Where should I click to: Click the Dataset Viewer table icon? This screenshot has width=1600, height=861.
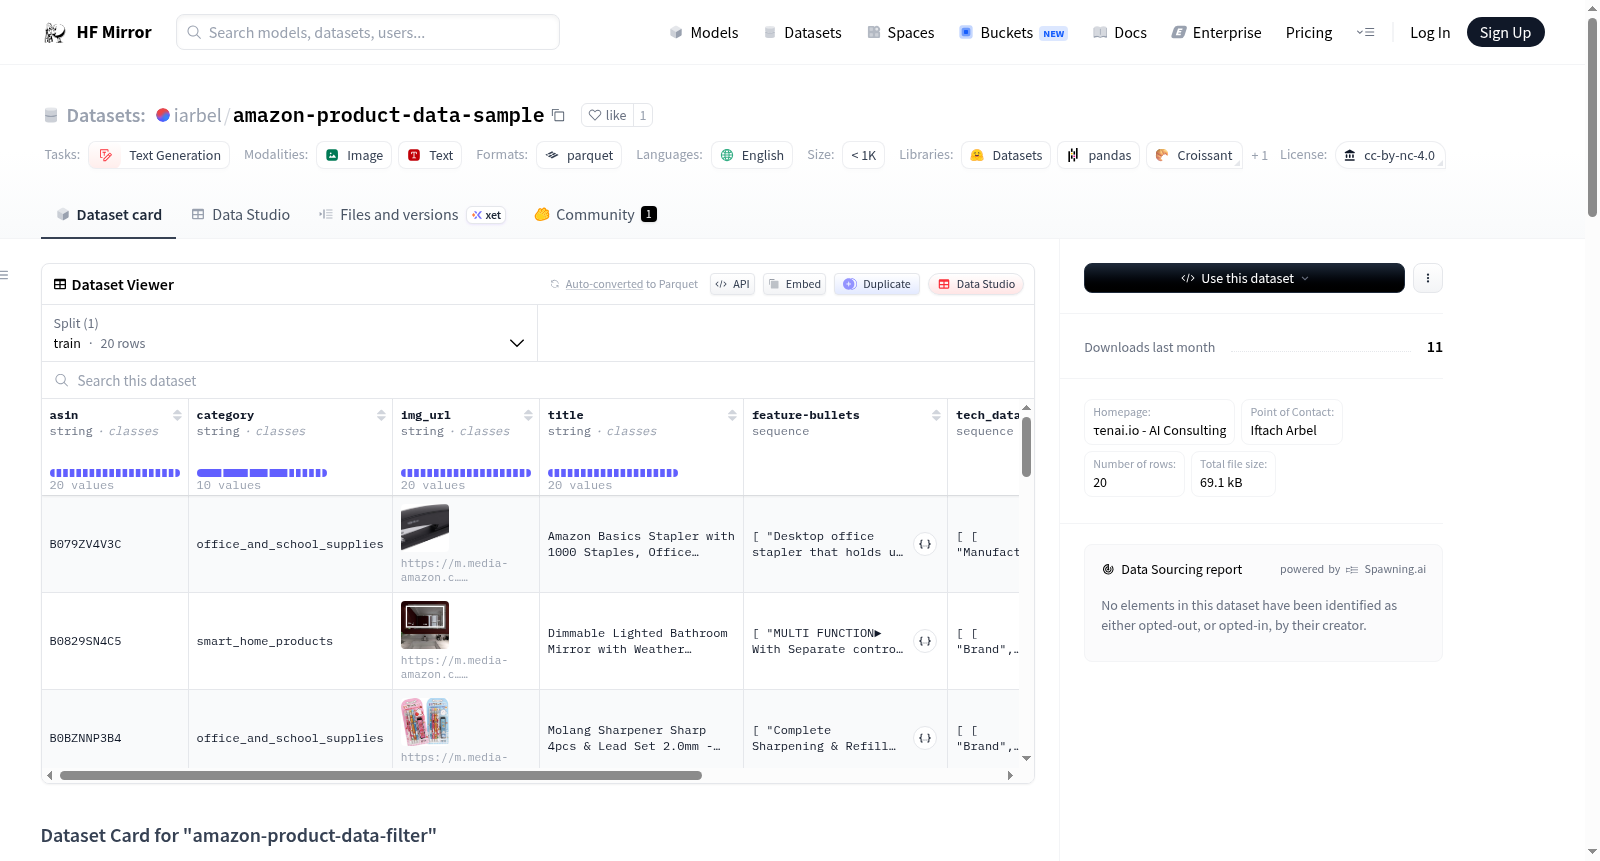point(60,284)
